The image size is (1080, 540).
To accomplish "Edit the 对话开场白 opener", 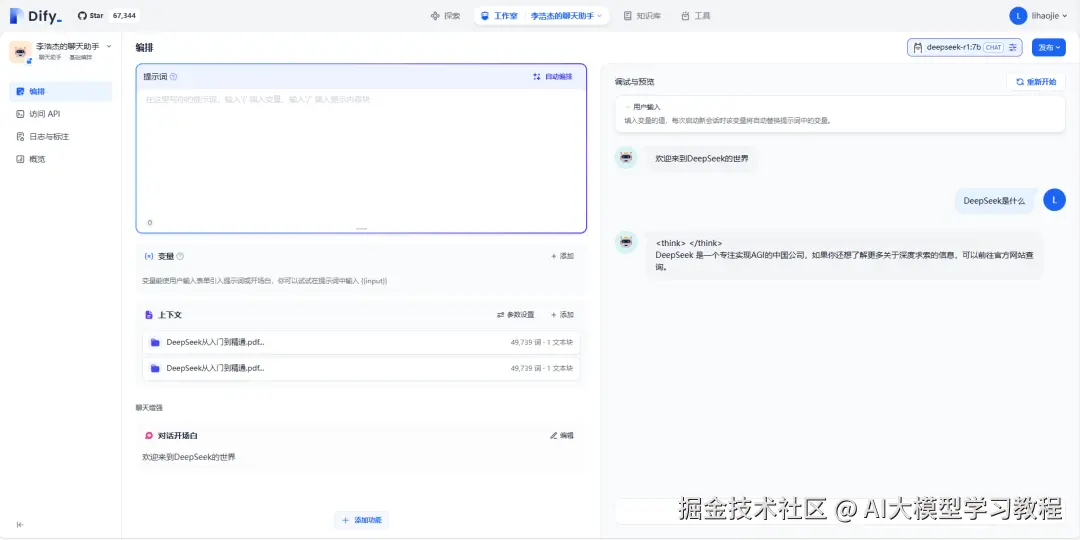I will coord(562,435).
